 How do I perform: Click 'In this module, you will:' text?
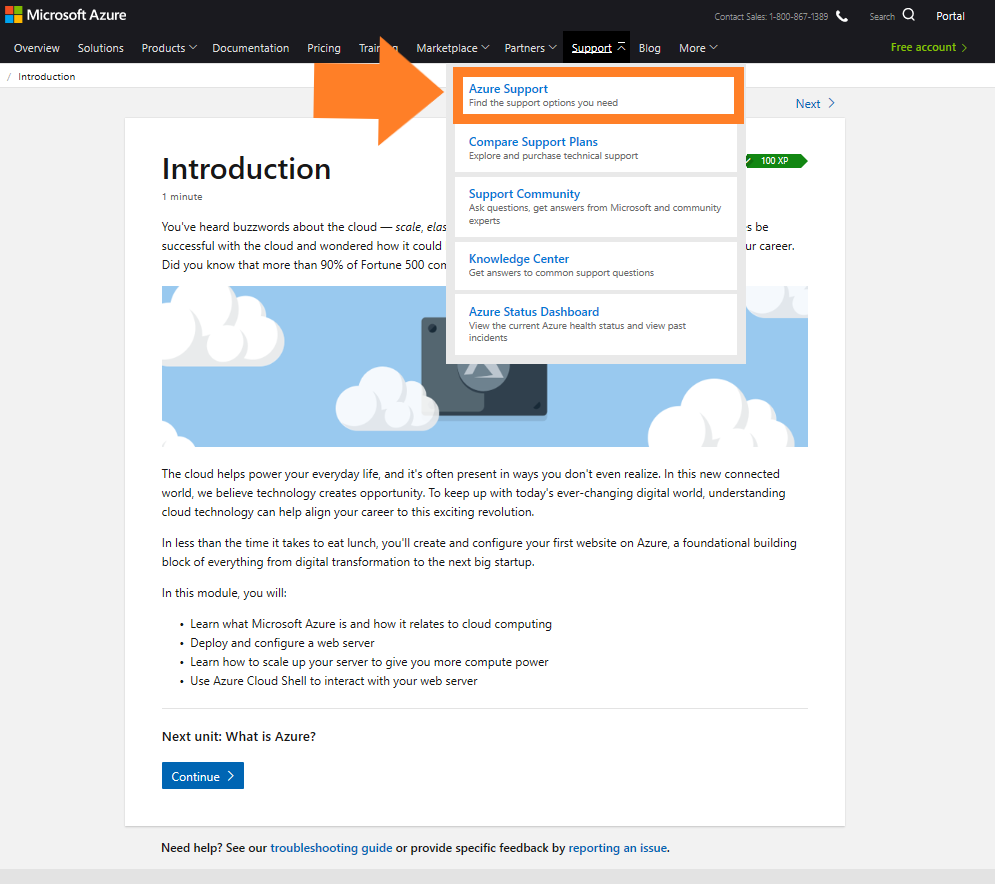click(224, 593)
